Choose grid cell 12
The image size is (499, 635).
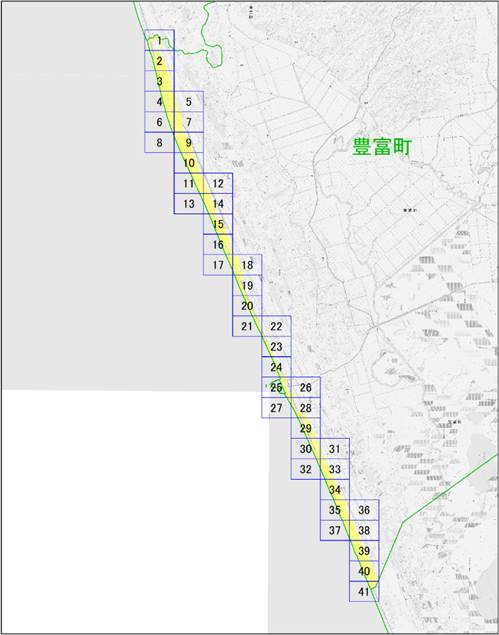click(218, 183)
